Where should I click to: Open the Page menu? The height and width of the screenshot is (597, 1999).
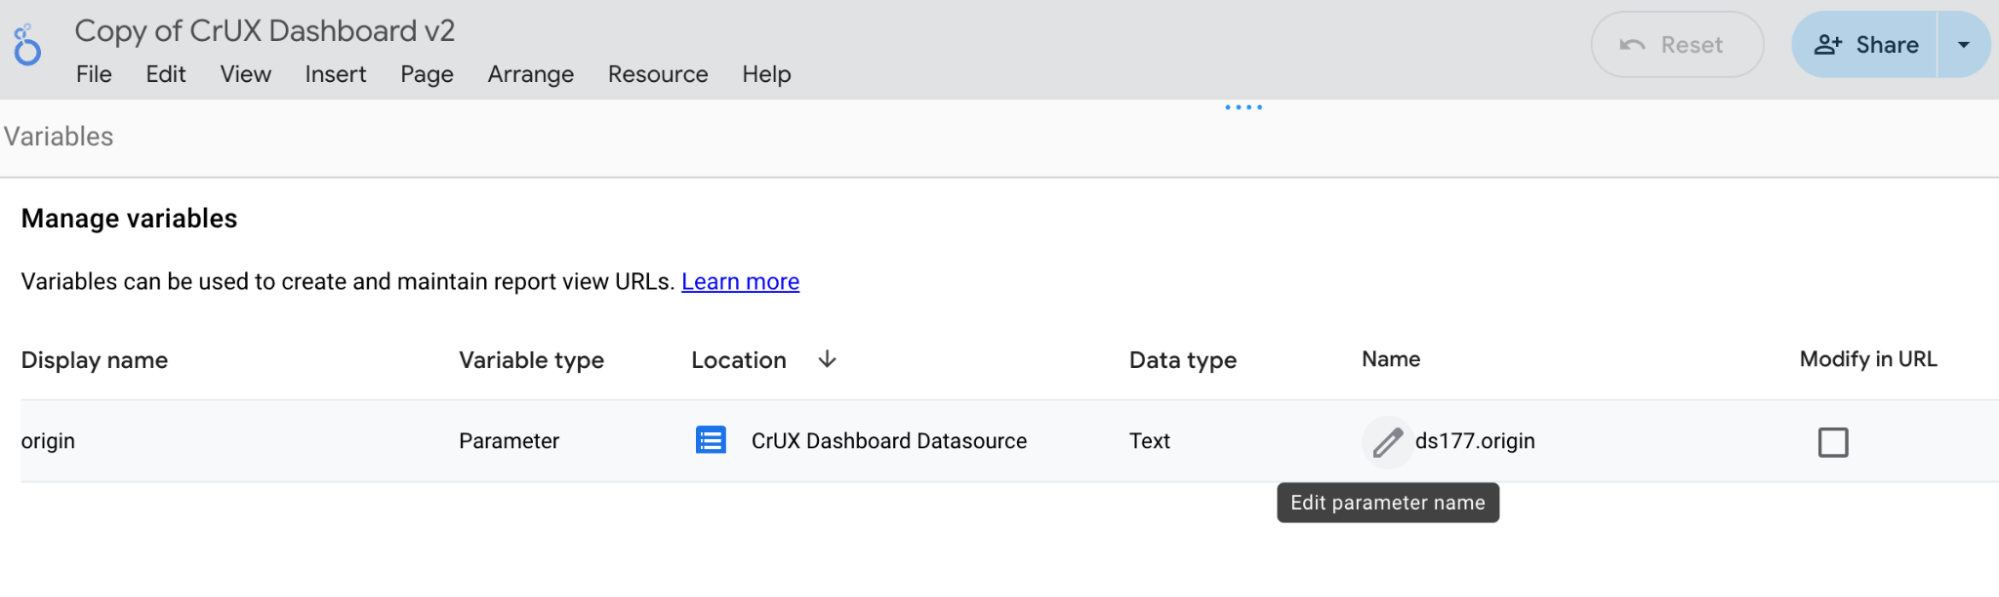tap(426, 74)
